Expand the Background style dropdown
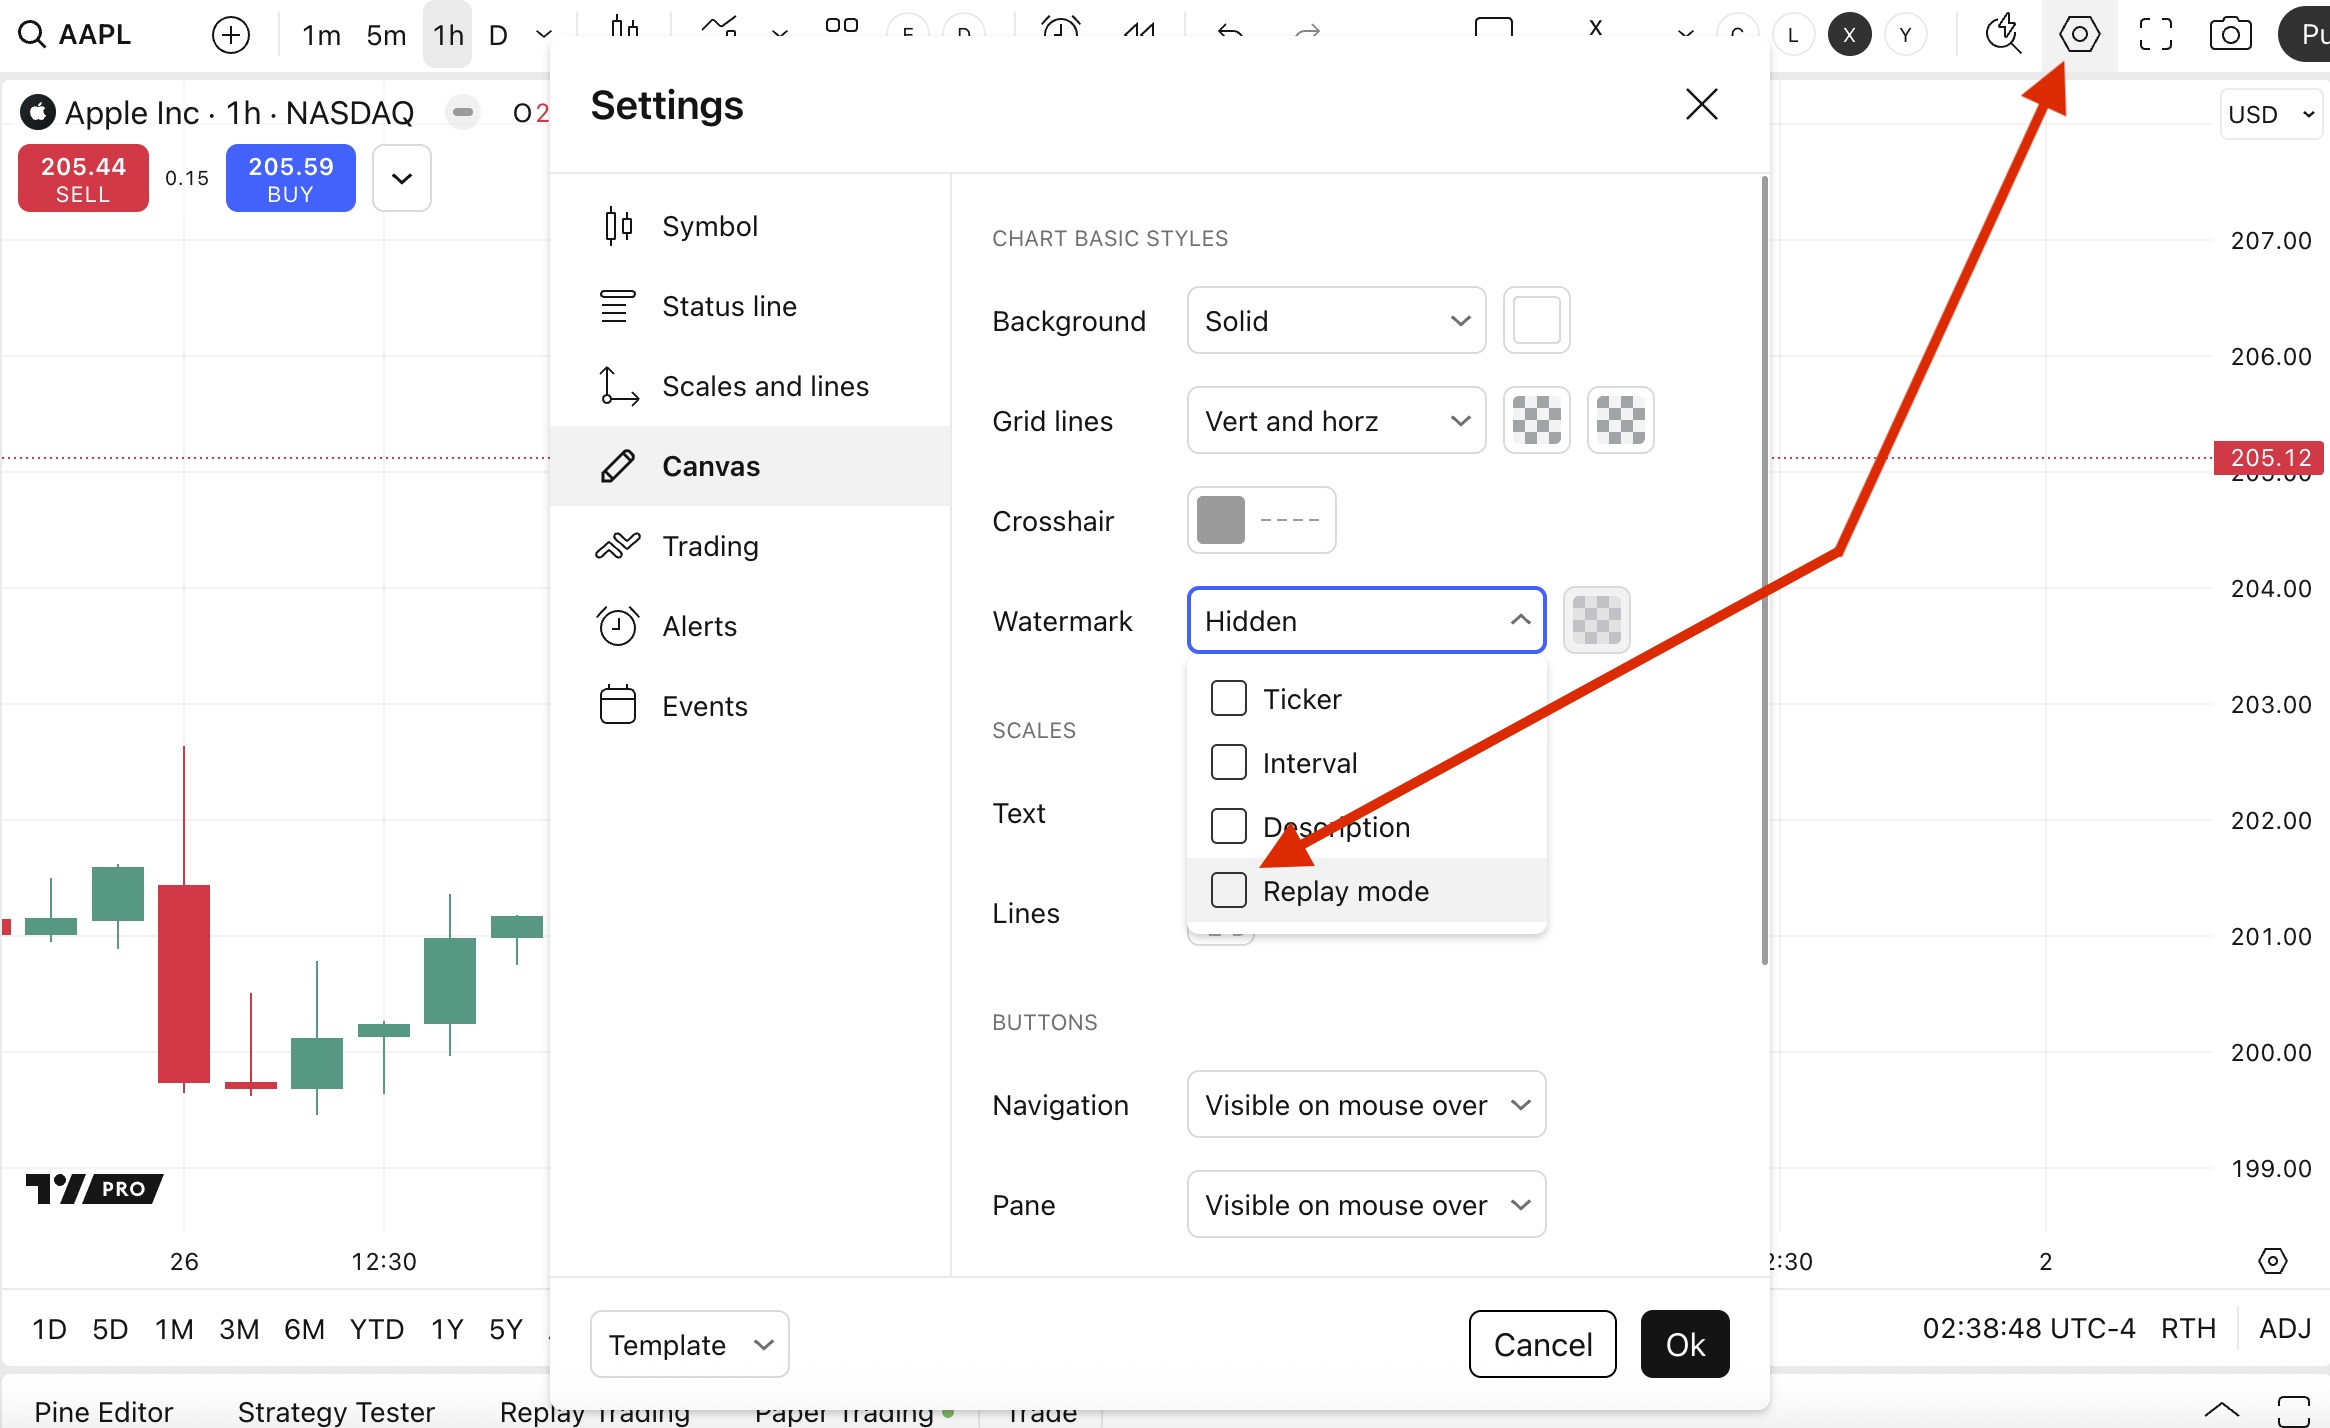Viewport: 2330px width, 1428px height. coord(1336,321)
